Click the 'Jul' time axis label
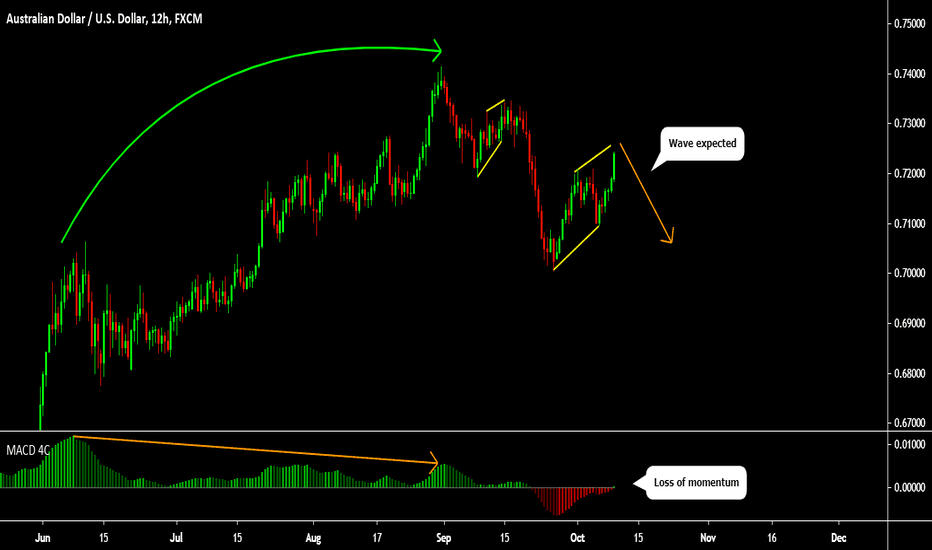 tap(177, 538)
